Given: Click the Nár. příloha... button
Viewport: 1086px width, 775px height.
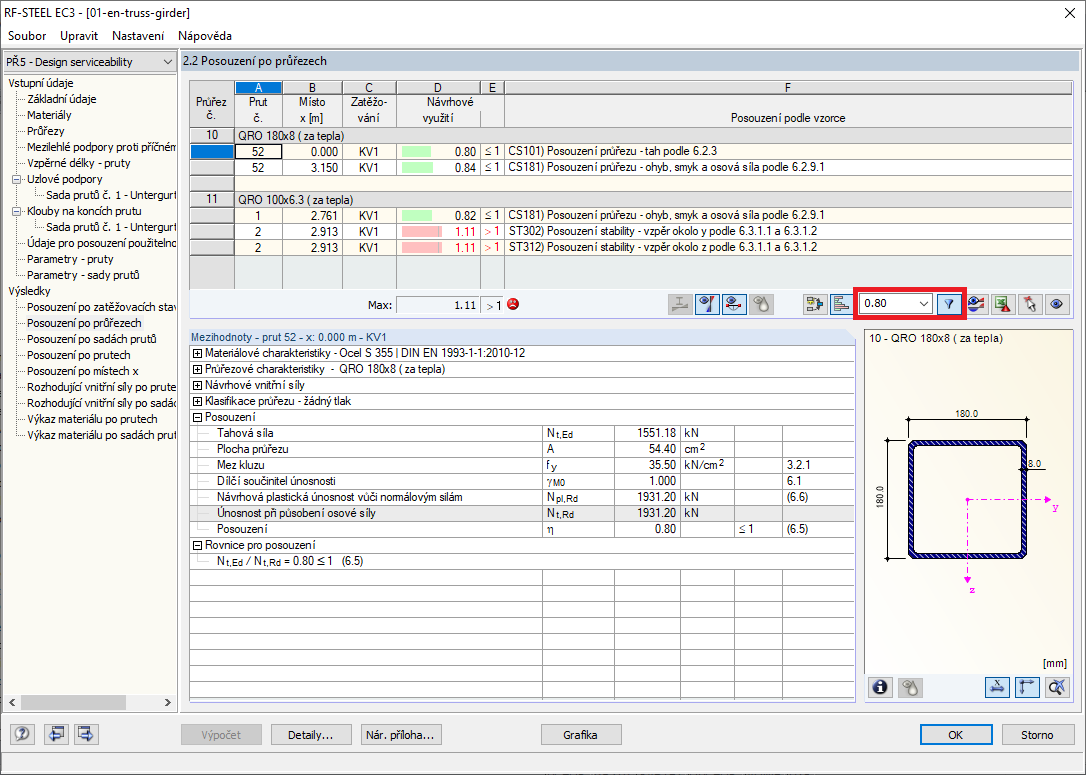Looking at the screenshot, I should pyautogui.click(x=401, y=735).
